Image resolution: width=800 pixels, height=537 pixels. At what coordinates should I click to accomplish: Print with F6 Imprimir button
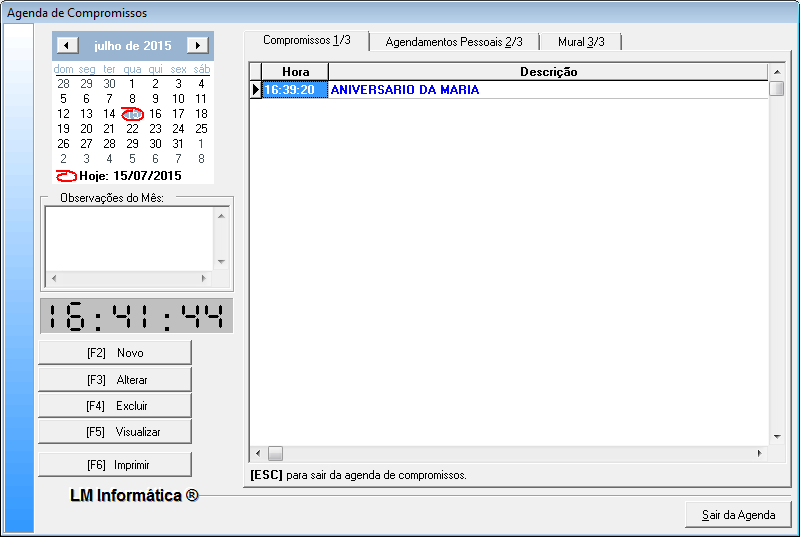coord(115,465)
